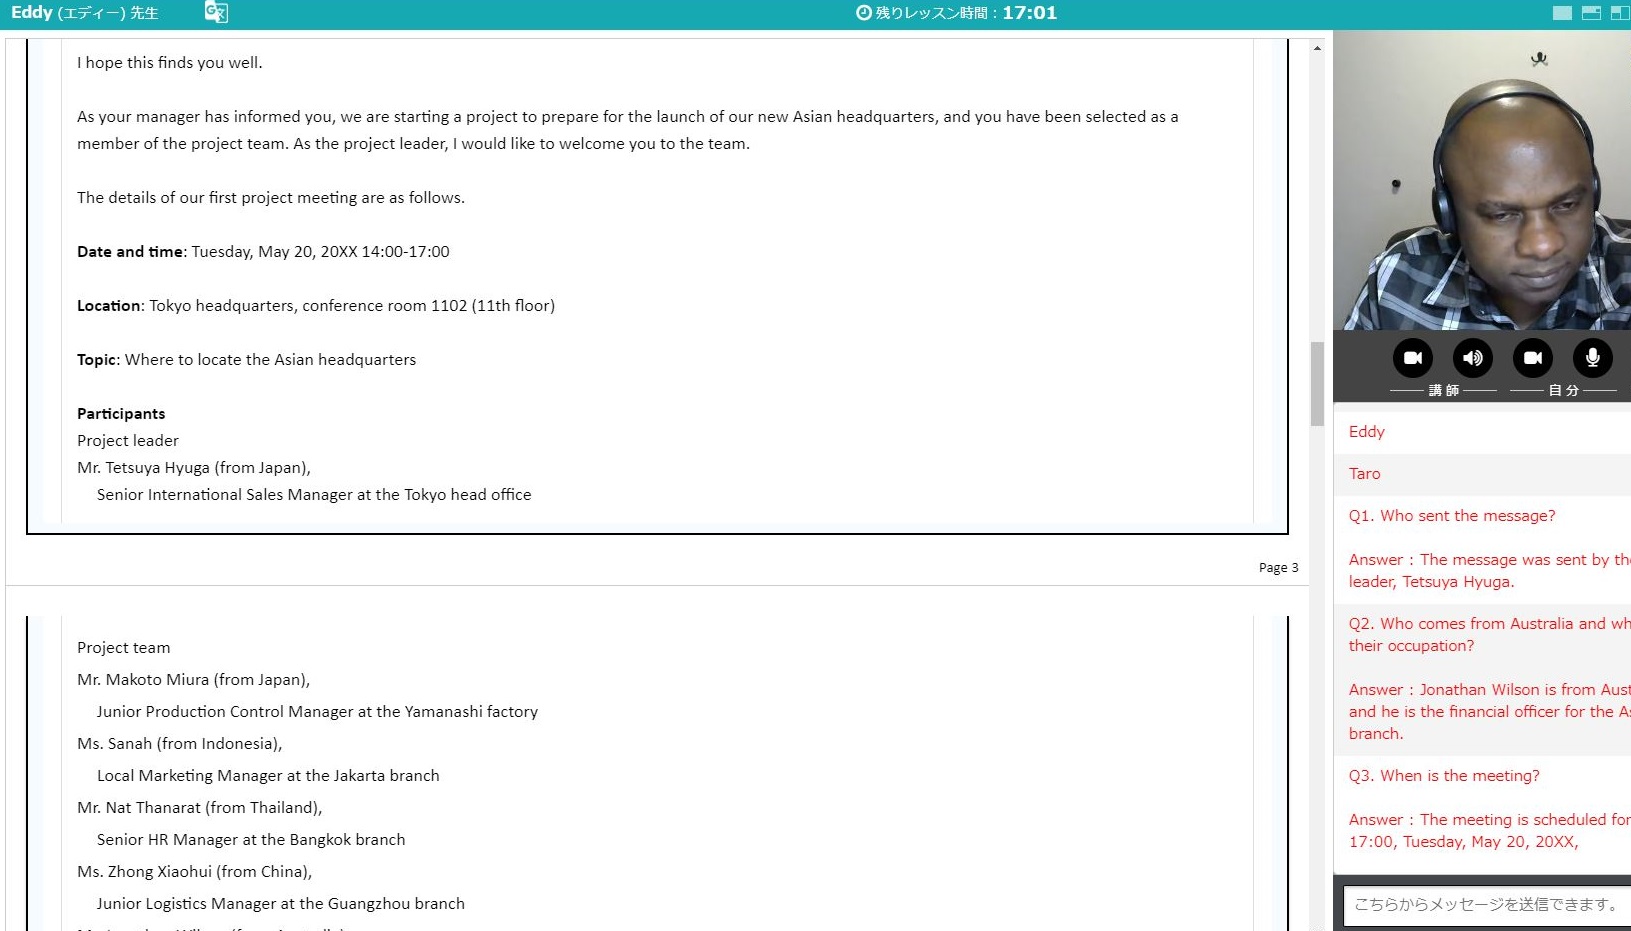Click the scroll-up arrow of textbook

tap(1317, 48)
